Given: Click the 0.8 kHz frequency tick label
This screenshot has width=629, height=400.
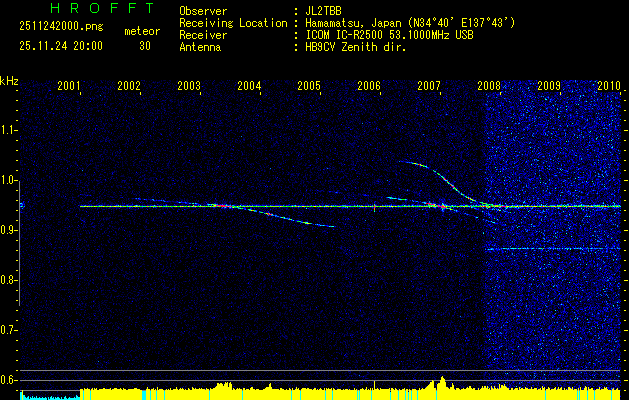Looking at the screenshot, I should tap(9, 280).
